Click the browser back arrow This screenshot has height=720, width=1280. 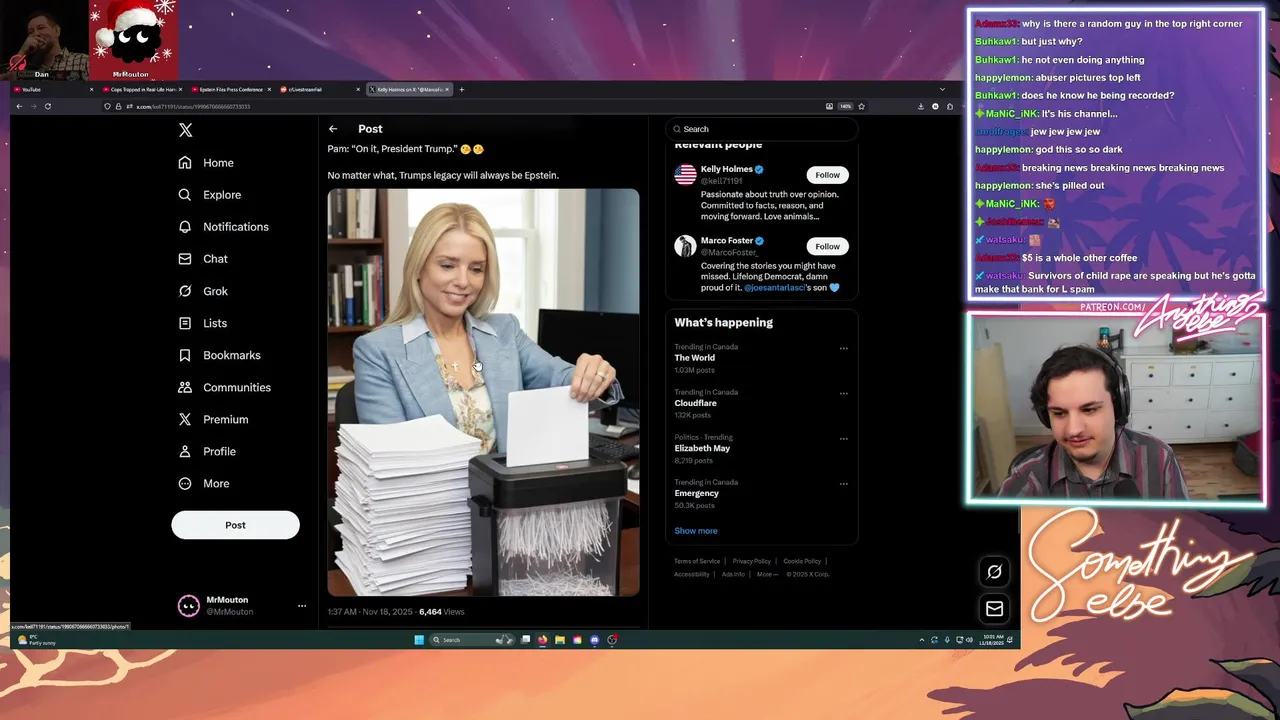click(18, 106)
